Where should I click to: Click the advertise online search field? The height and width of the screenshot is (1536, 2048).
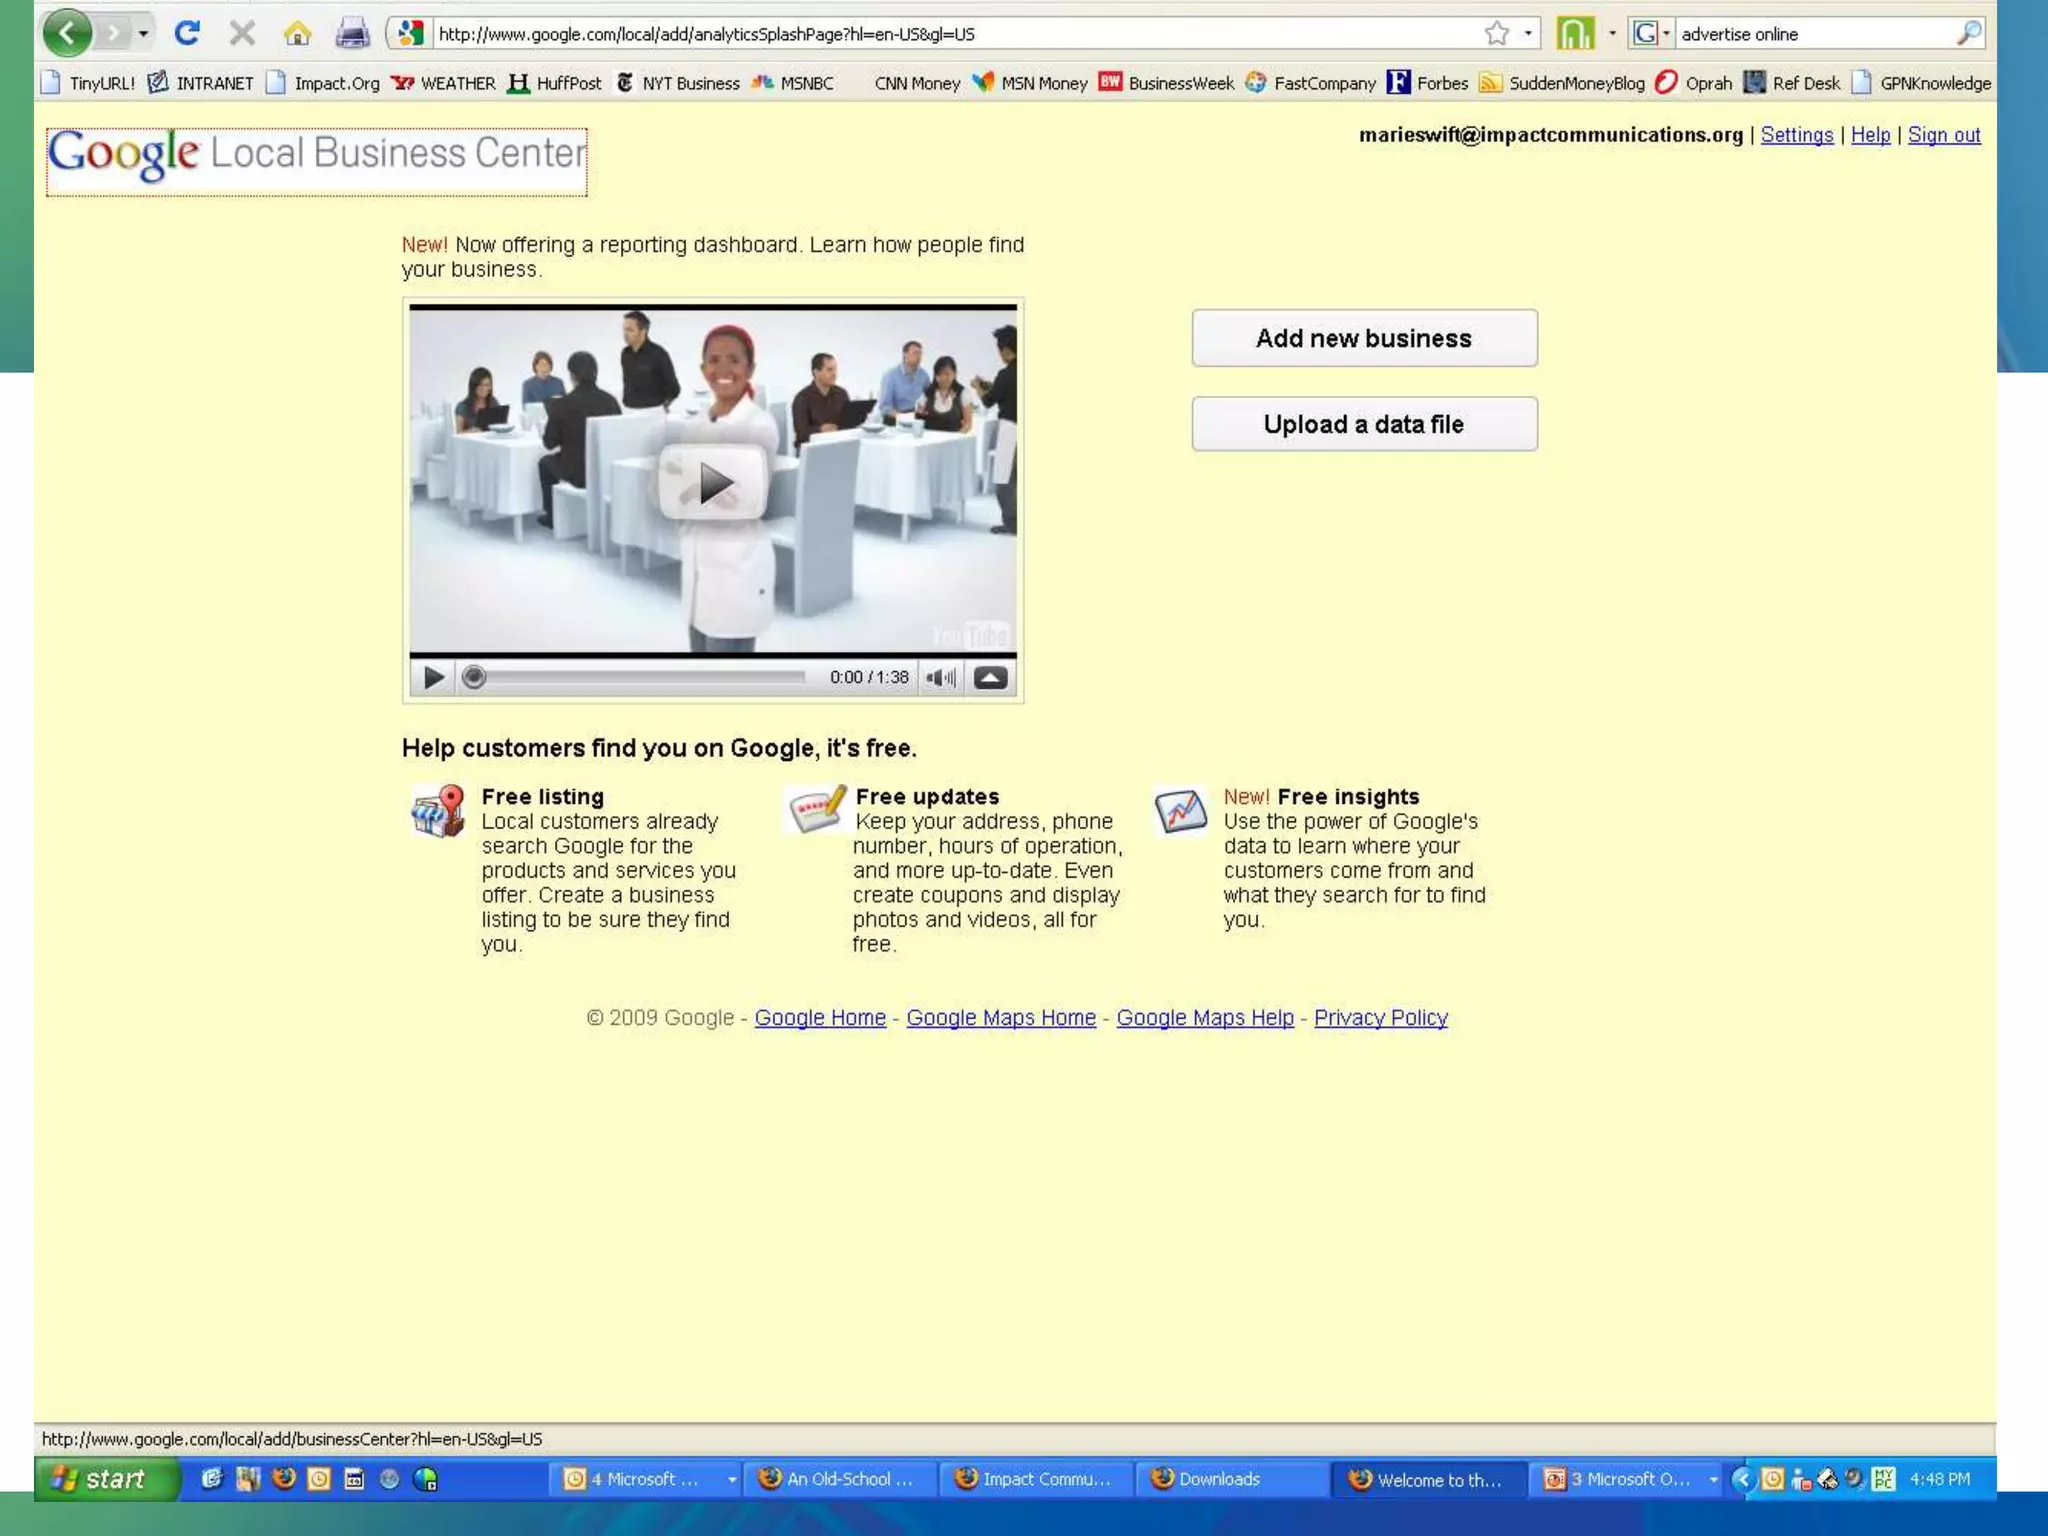tap(1814, 34)
